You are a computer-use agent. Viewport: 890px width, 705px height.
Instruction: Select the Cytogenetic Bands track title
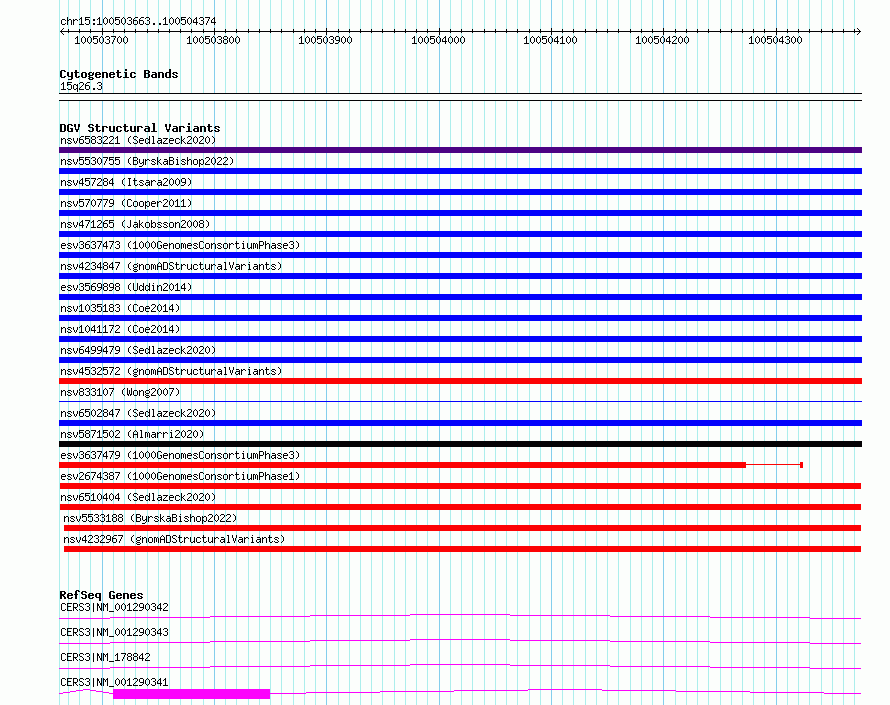pos(119,74)
